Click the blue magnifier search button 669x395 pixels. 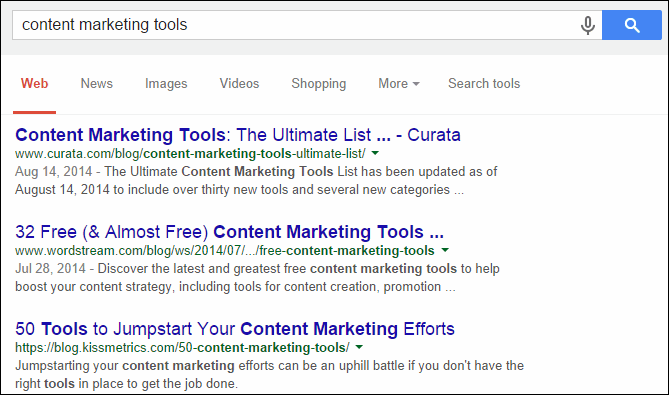pos(632,25)
